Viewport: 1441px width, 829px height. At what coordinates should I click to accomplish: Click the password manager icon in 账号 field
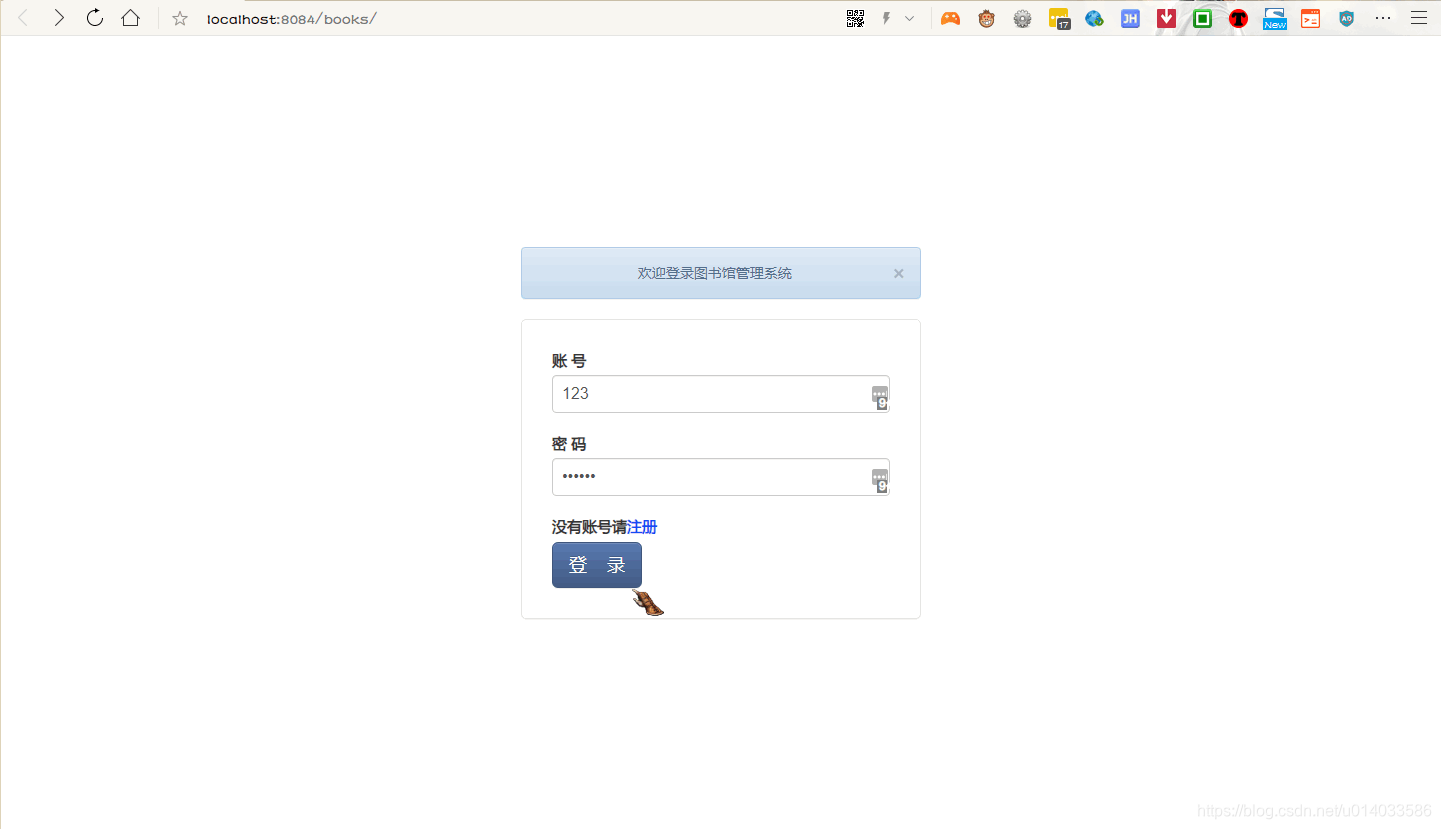tap(880, 397)
